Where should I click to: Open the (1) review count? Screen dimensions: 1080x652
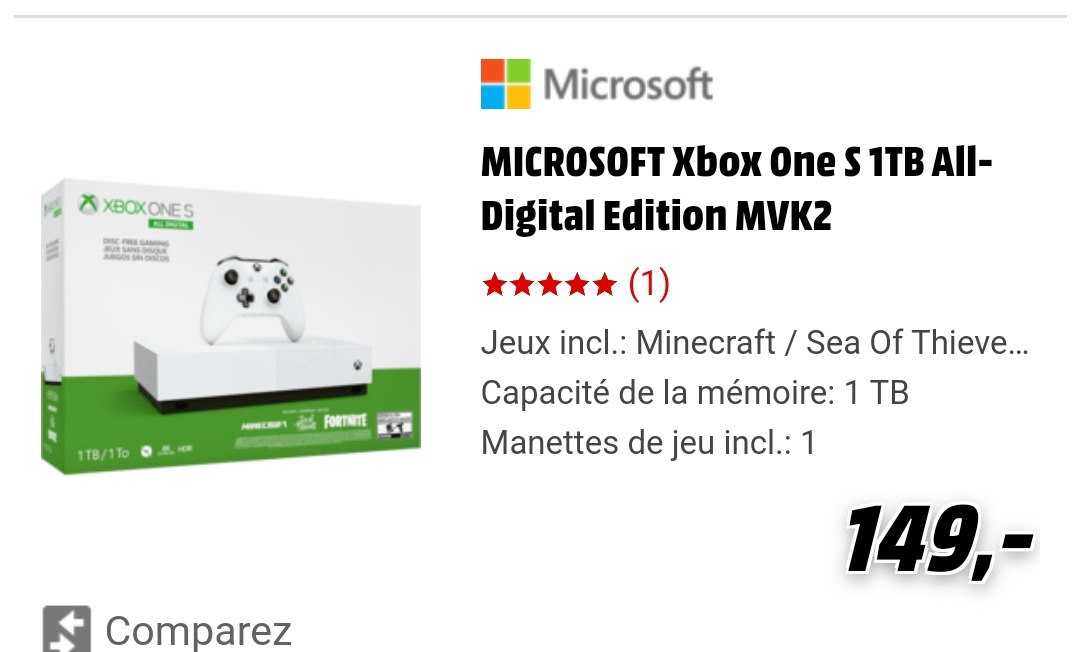pyautogui.click(x=649, y=284)
